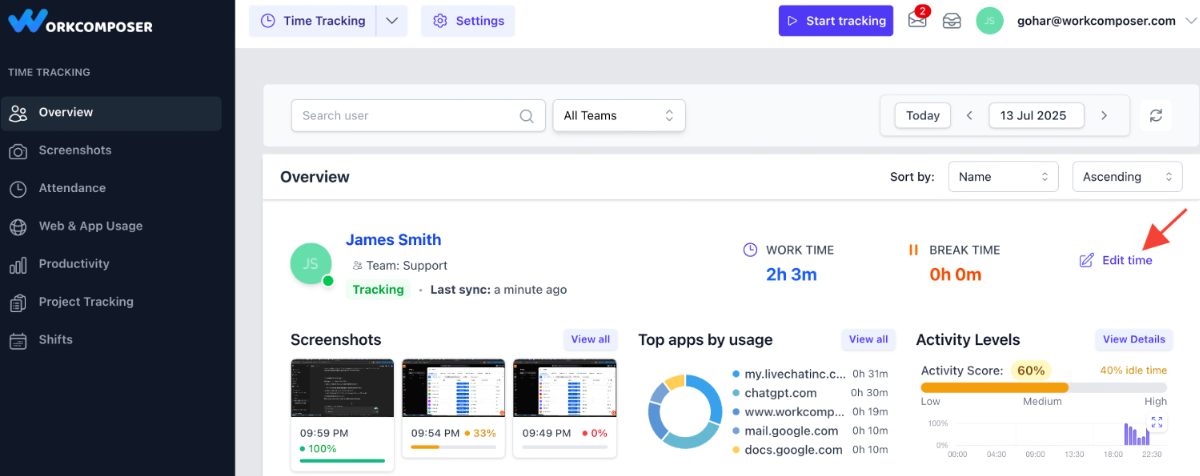Click James Smith's JS avatar

311,263
